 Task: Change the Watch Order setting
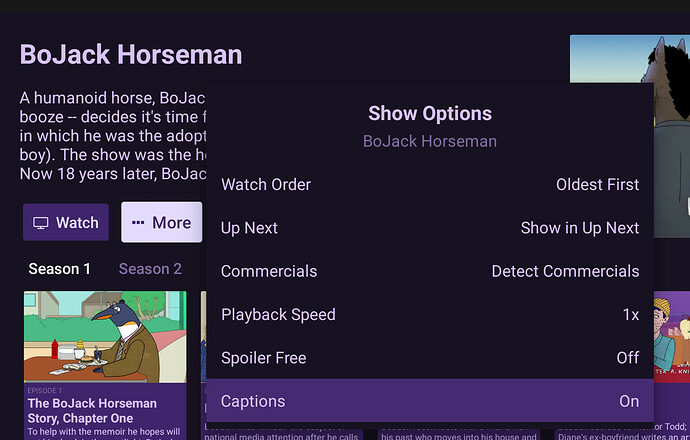pos(430,185)
